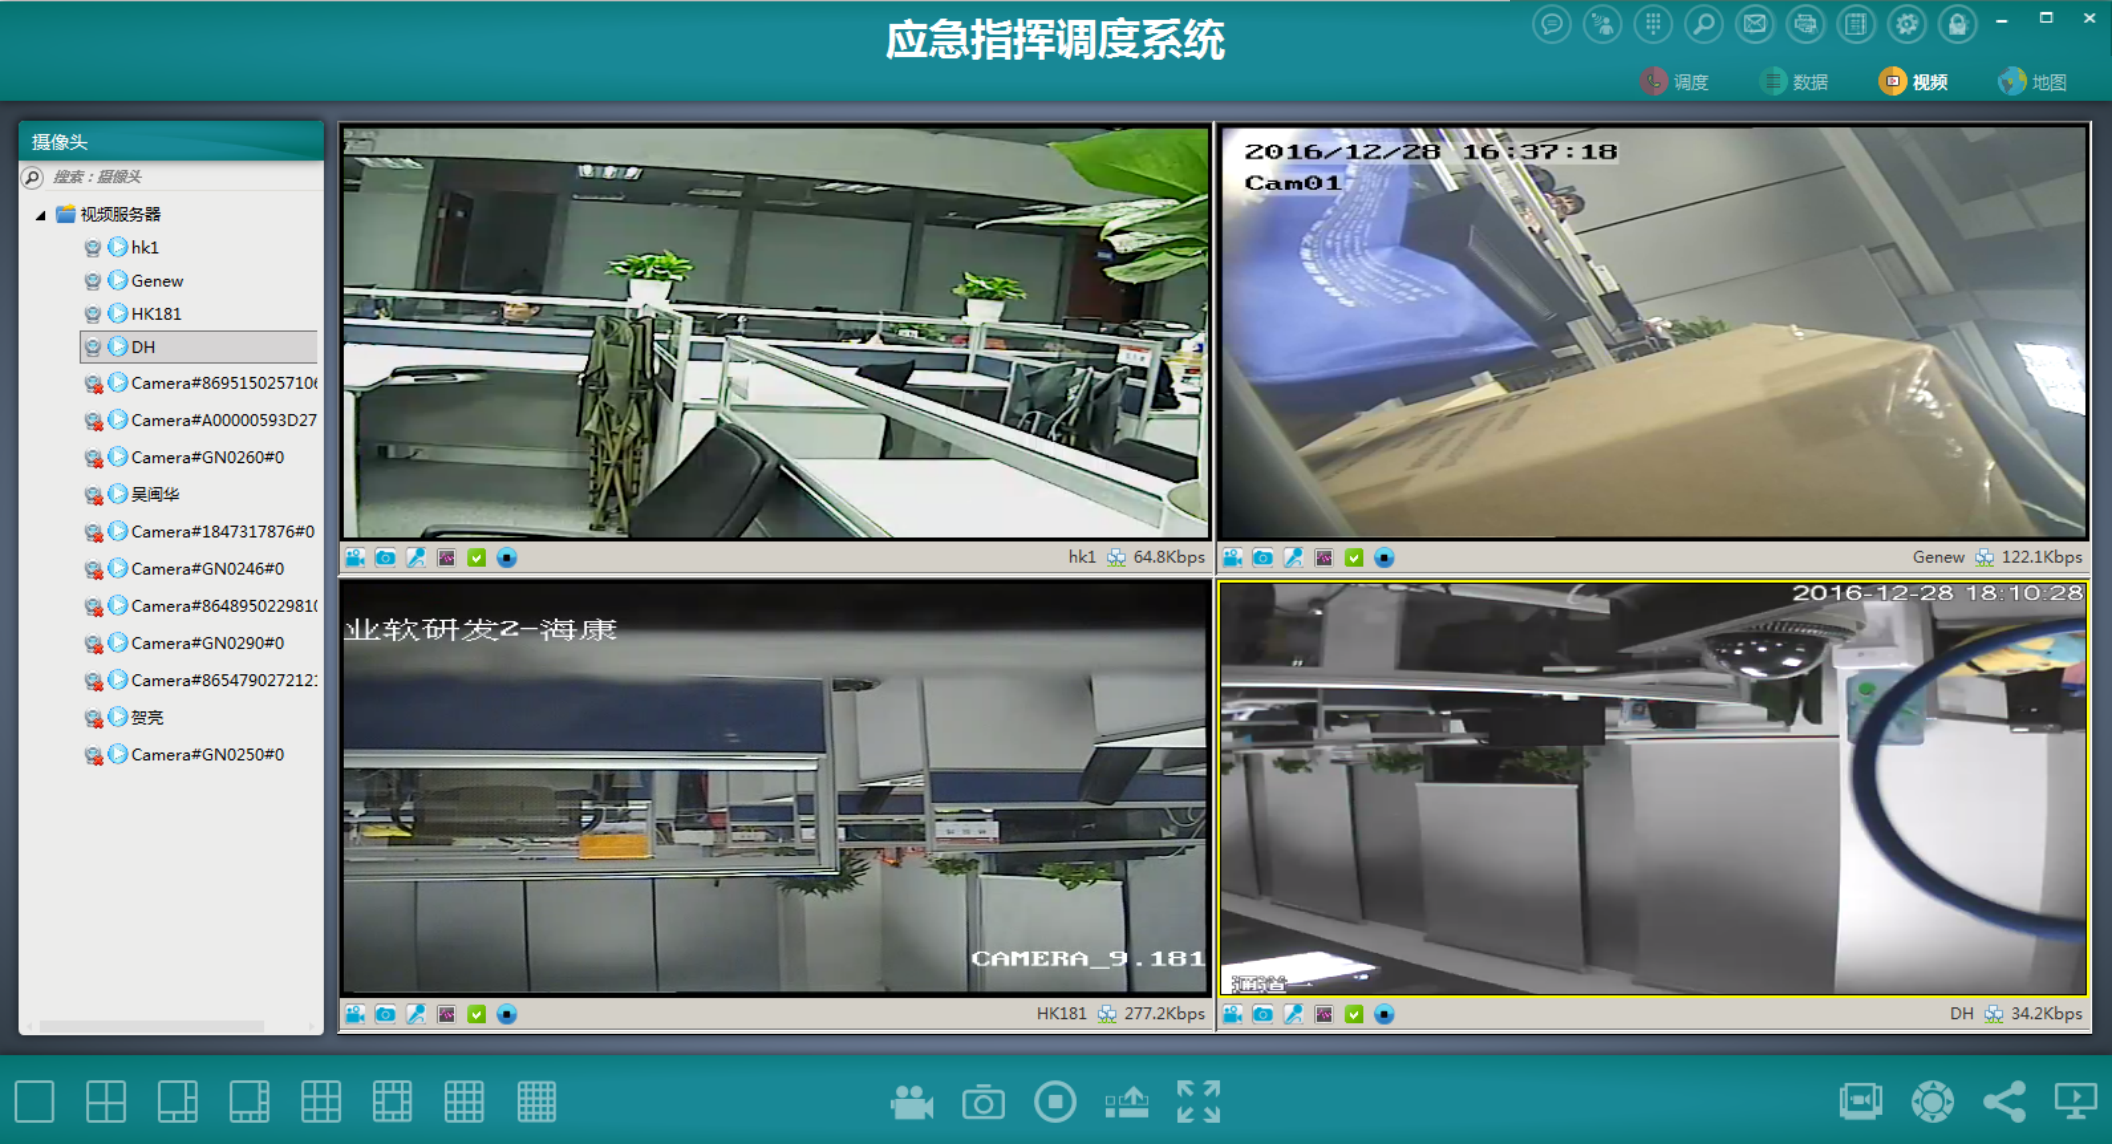Switch to the 地图 map tab
This screenshot has width=2112, height=1145.
click(2035, 82)
